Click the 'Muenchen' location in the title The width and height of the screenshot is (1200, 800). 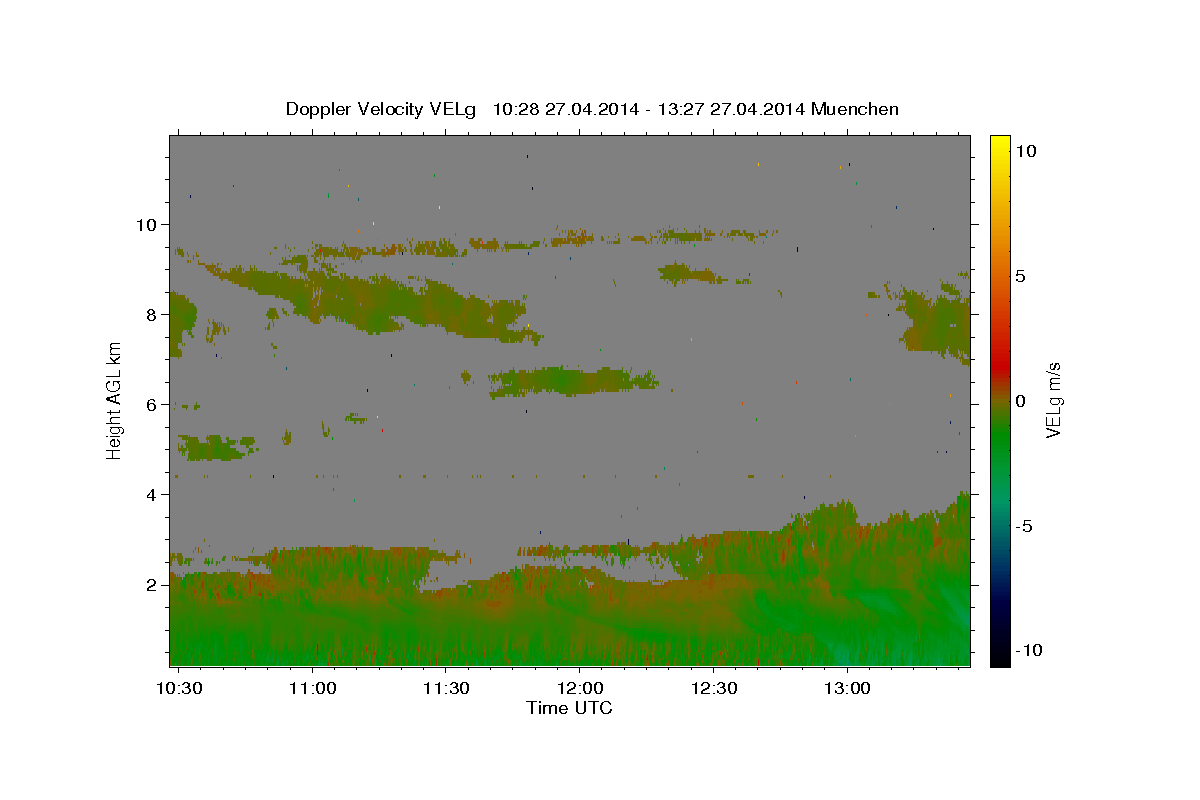point(855,109)
